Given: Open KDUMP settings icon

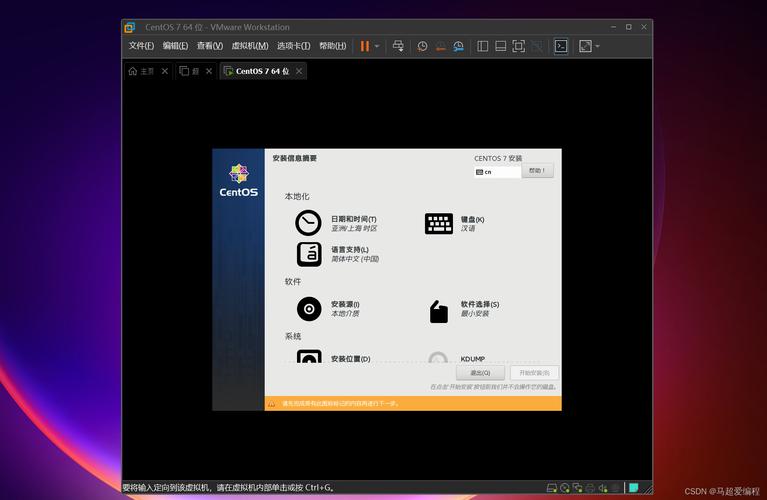Looking at the screenshot, I should tap(438, 357).
